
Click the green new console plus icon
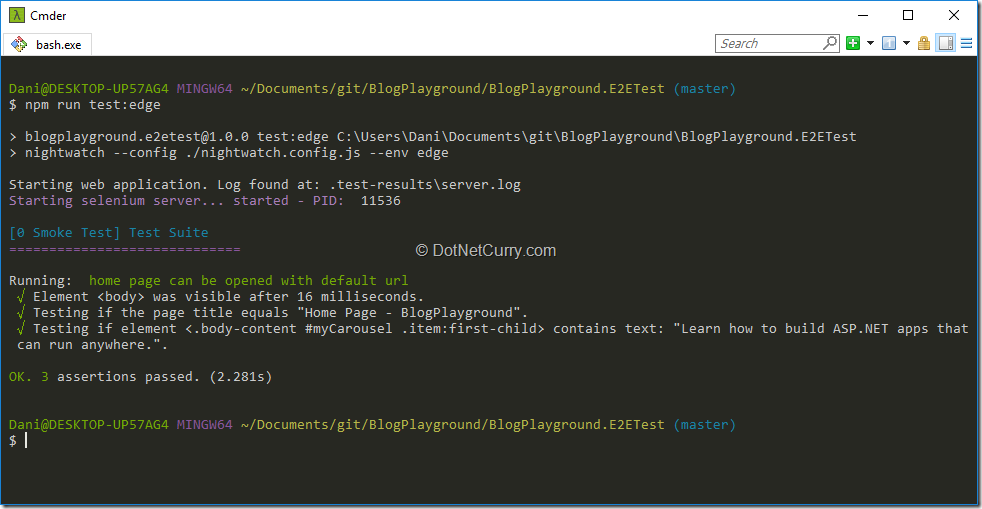pos(852,43)
